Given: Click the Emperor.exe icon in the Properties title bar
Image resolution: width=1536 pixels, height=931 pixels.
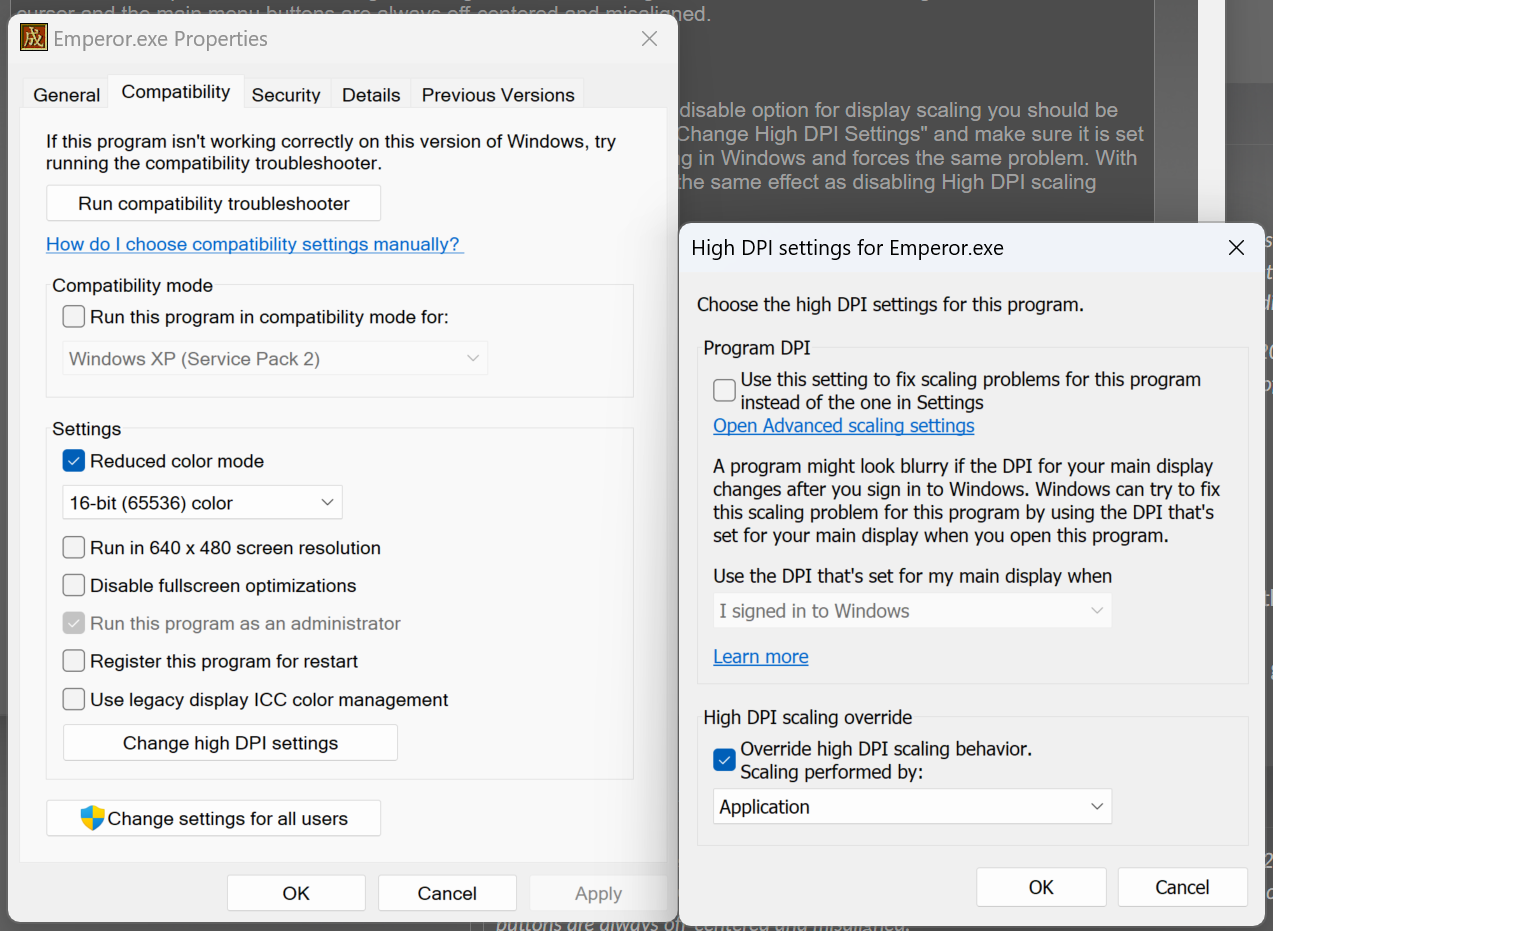Looking at the screenshot, I should pos(34,38).
